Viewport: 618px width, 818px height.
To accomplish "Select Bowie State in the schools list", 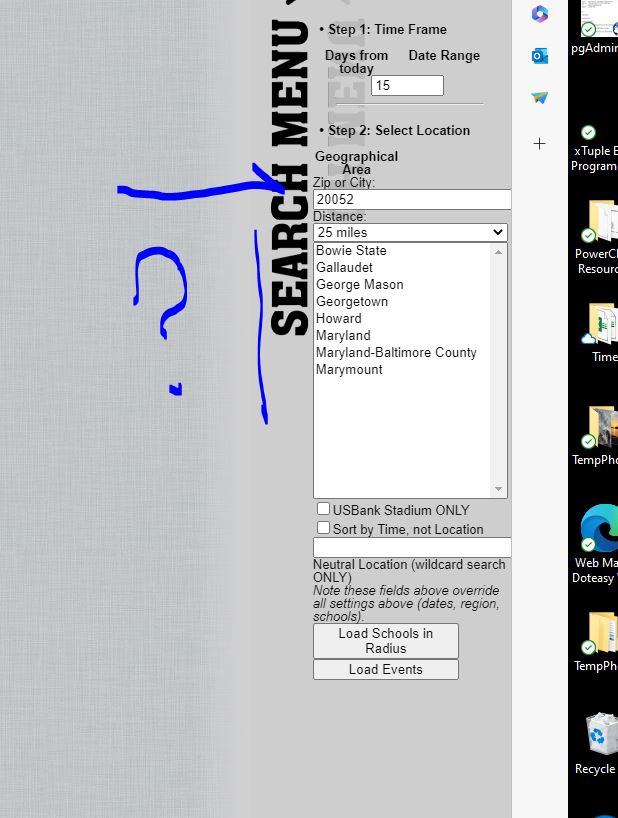I will pyautogui.click(x=351, y=250).
